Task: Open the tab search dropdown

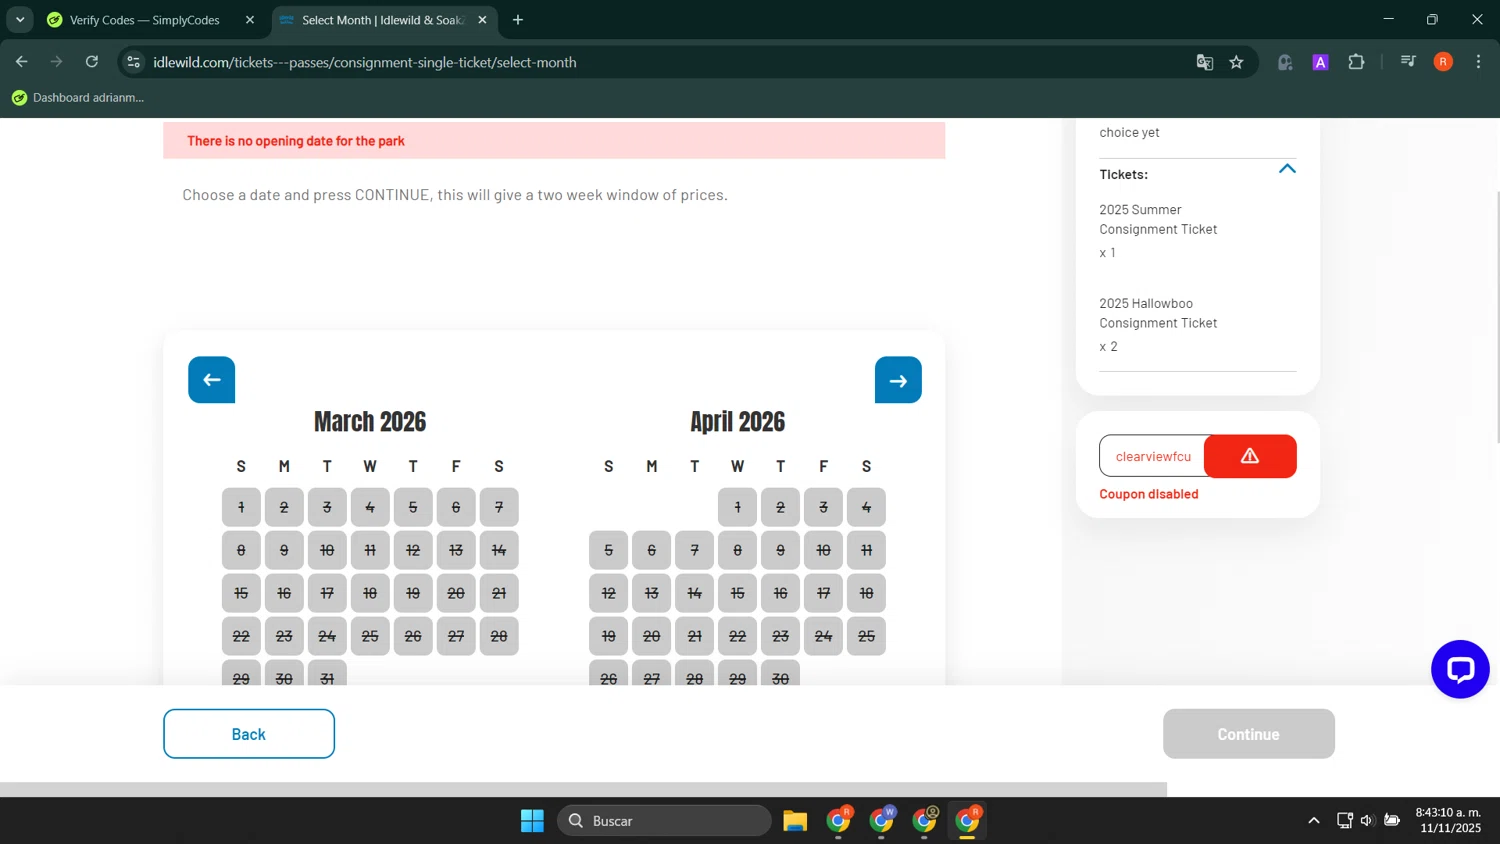Action: [x=20, y=20]
